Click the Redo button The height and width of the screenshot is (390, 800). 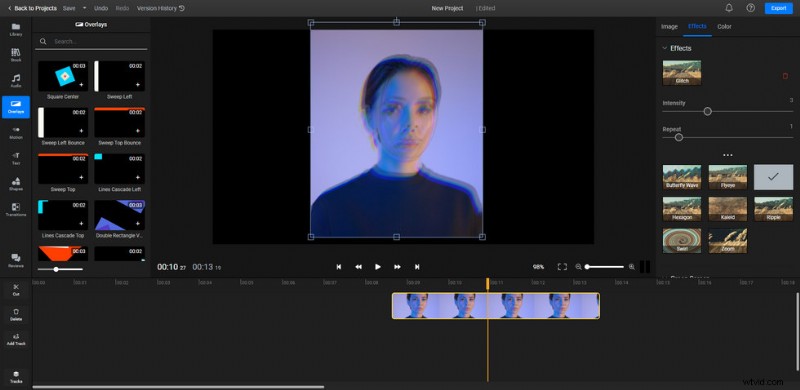point(122,8)
